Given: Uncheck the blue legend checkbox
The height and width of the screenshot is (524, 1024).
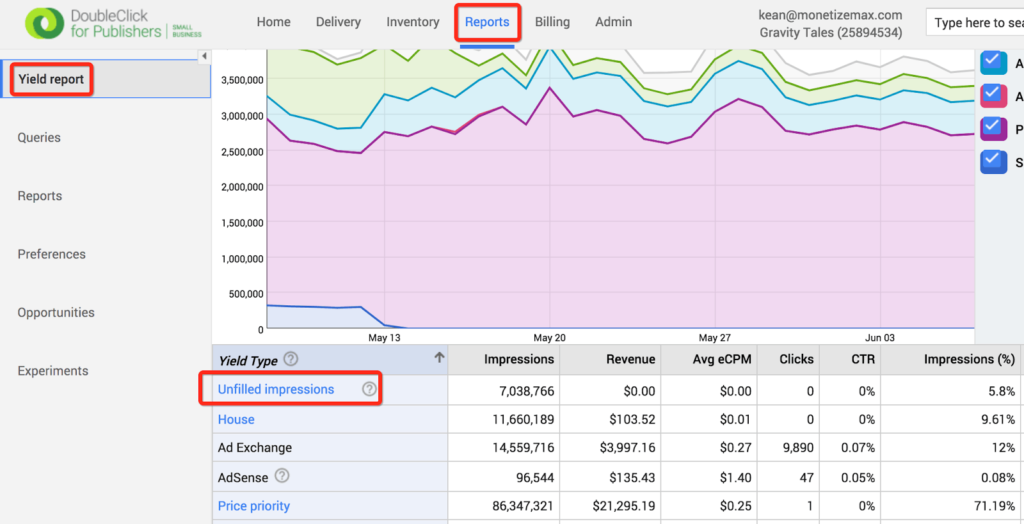Looking at the screenshot, I should click(993, 161).
